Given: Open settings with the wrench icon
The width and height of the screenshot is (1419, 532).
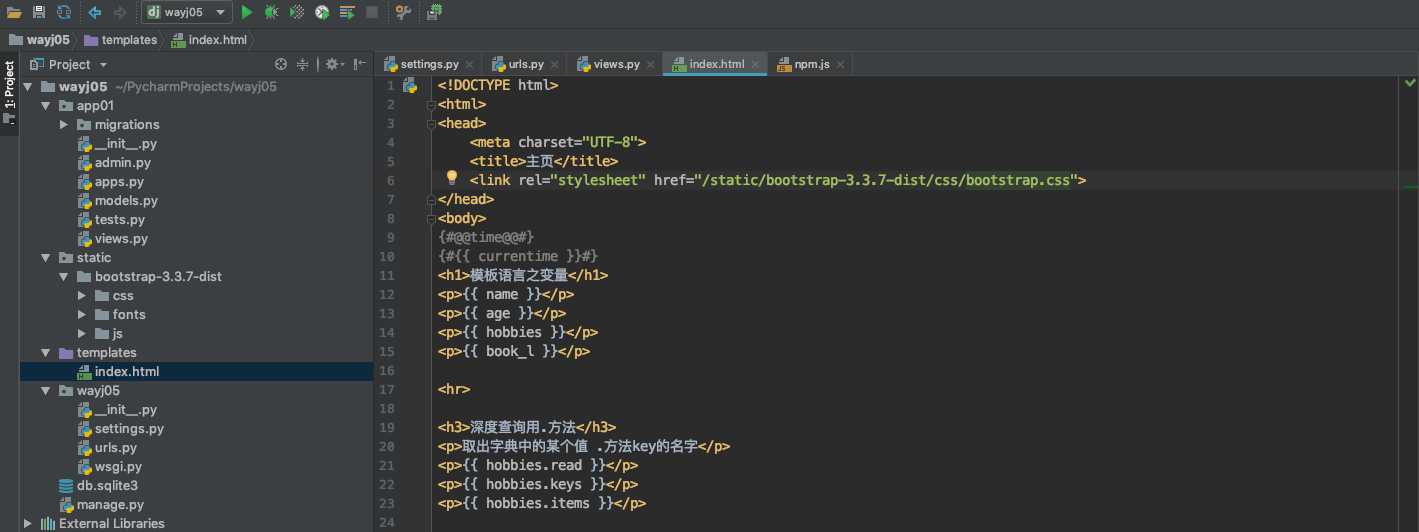Looking at the screenshot, I should (403, 12).
